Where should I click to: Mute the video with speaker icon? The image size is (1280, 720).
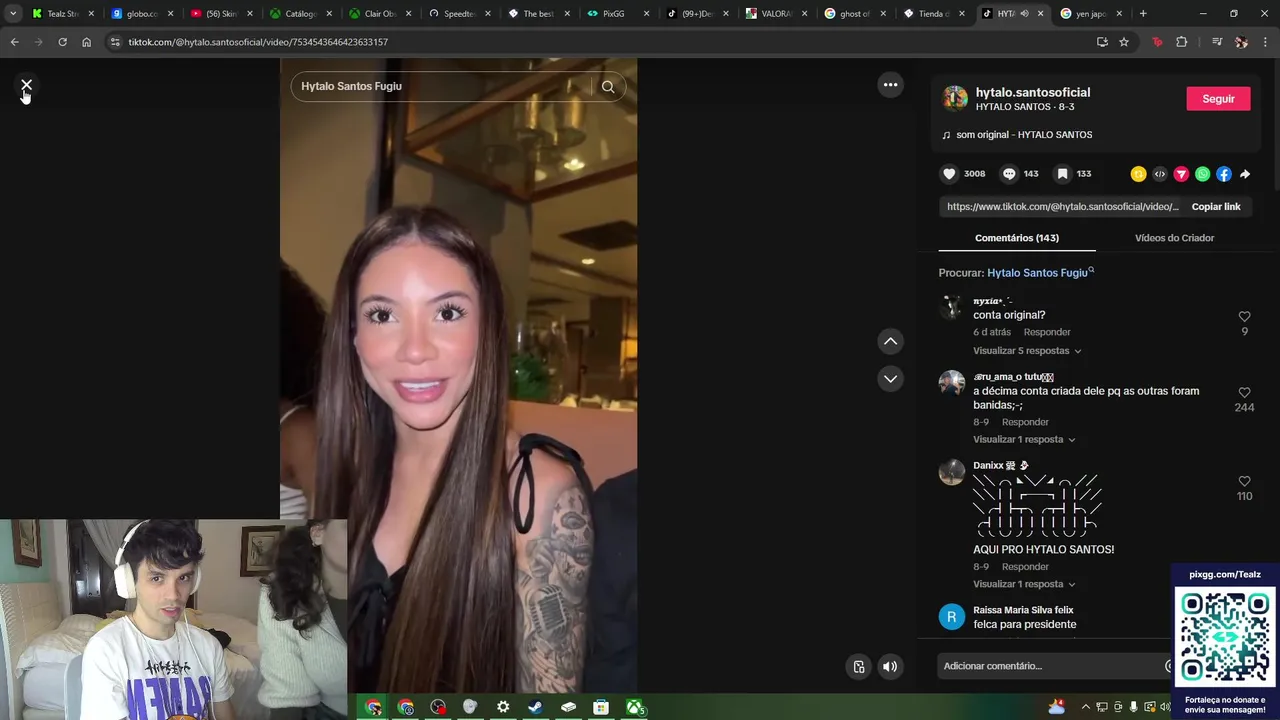click(x=890, y=667)
